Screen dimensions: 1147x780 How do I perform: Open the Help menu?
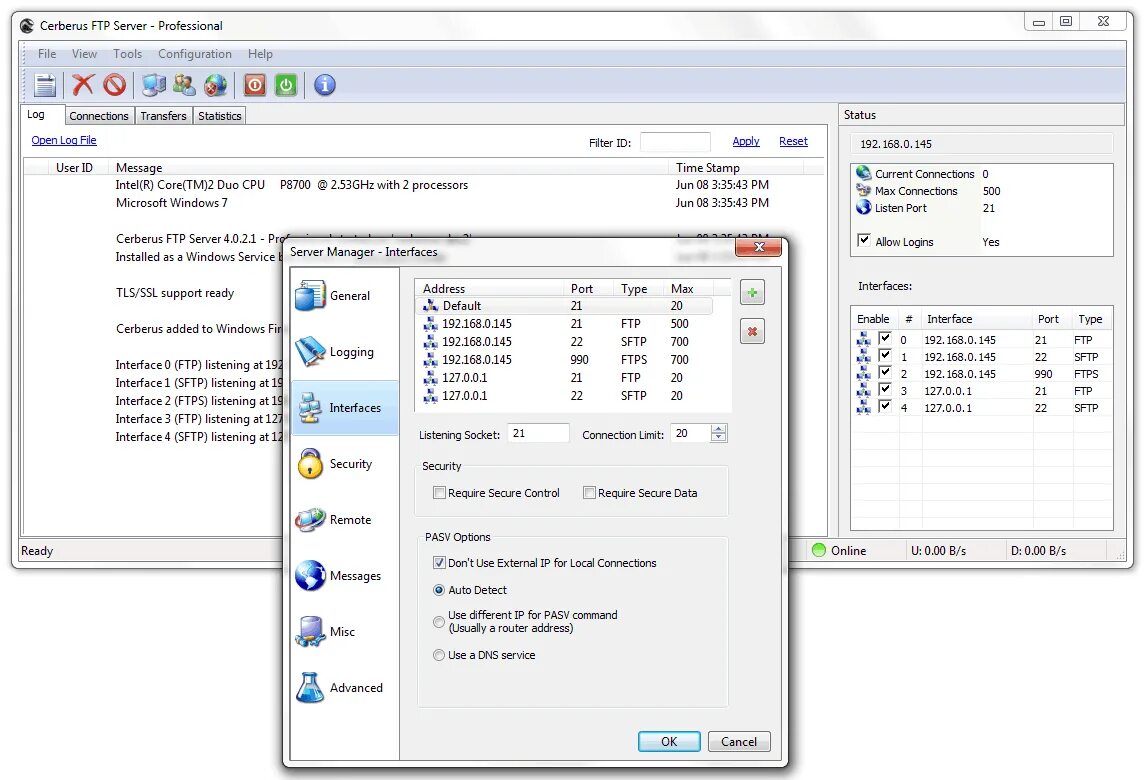(260, 54)
